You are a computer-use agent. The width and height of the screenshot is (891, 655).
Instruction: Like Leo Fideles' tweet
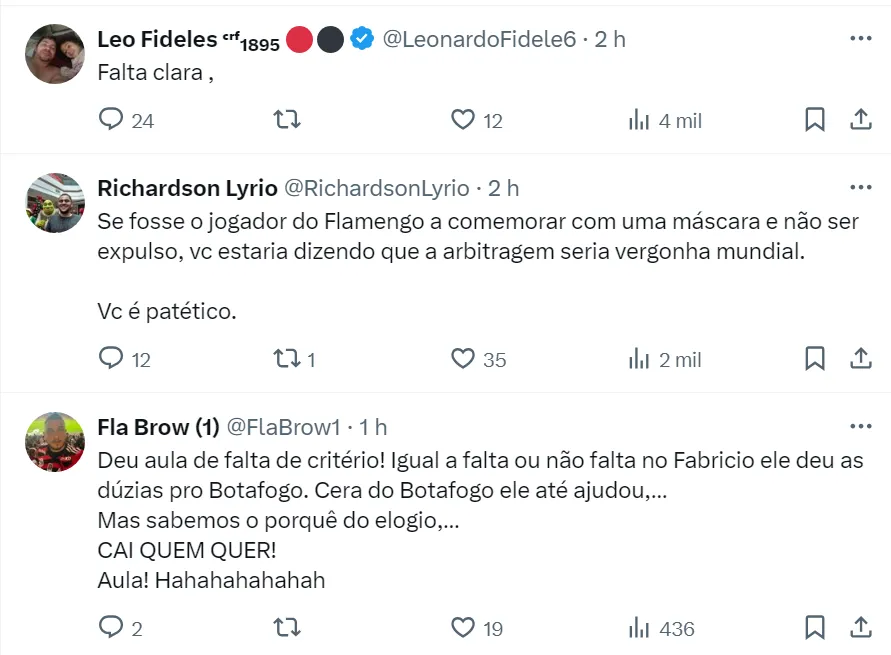point(462,120)
